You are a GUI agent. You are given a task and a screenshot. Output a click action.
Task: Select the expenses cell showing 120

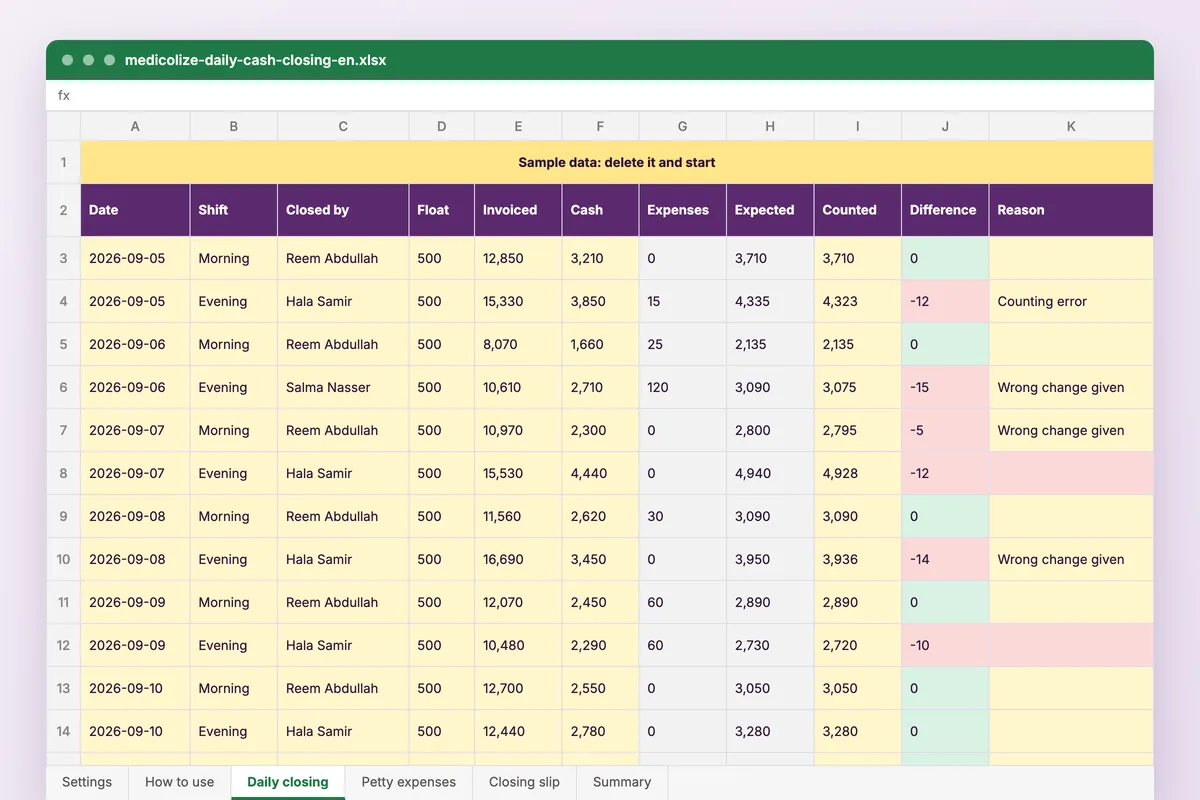[x=683, y=387]
